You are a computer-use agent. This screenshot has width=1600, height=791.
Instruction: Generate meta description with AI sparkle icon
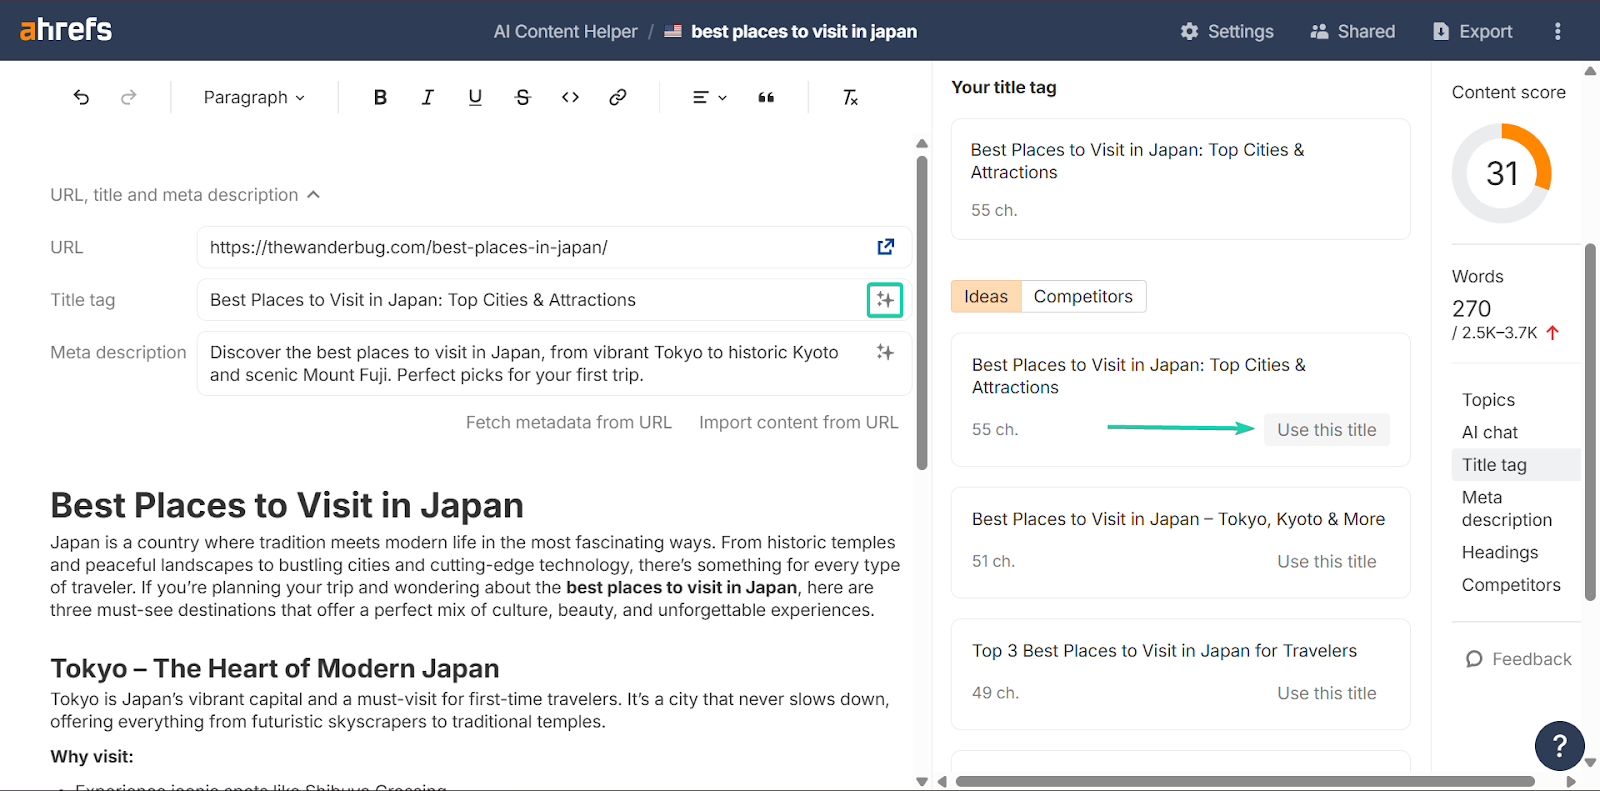885,352
